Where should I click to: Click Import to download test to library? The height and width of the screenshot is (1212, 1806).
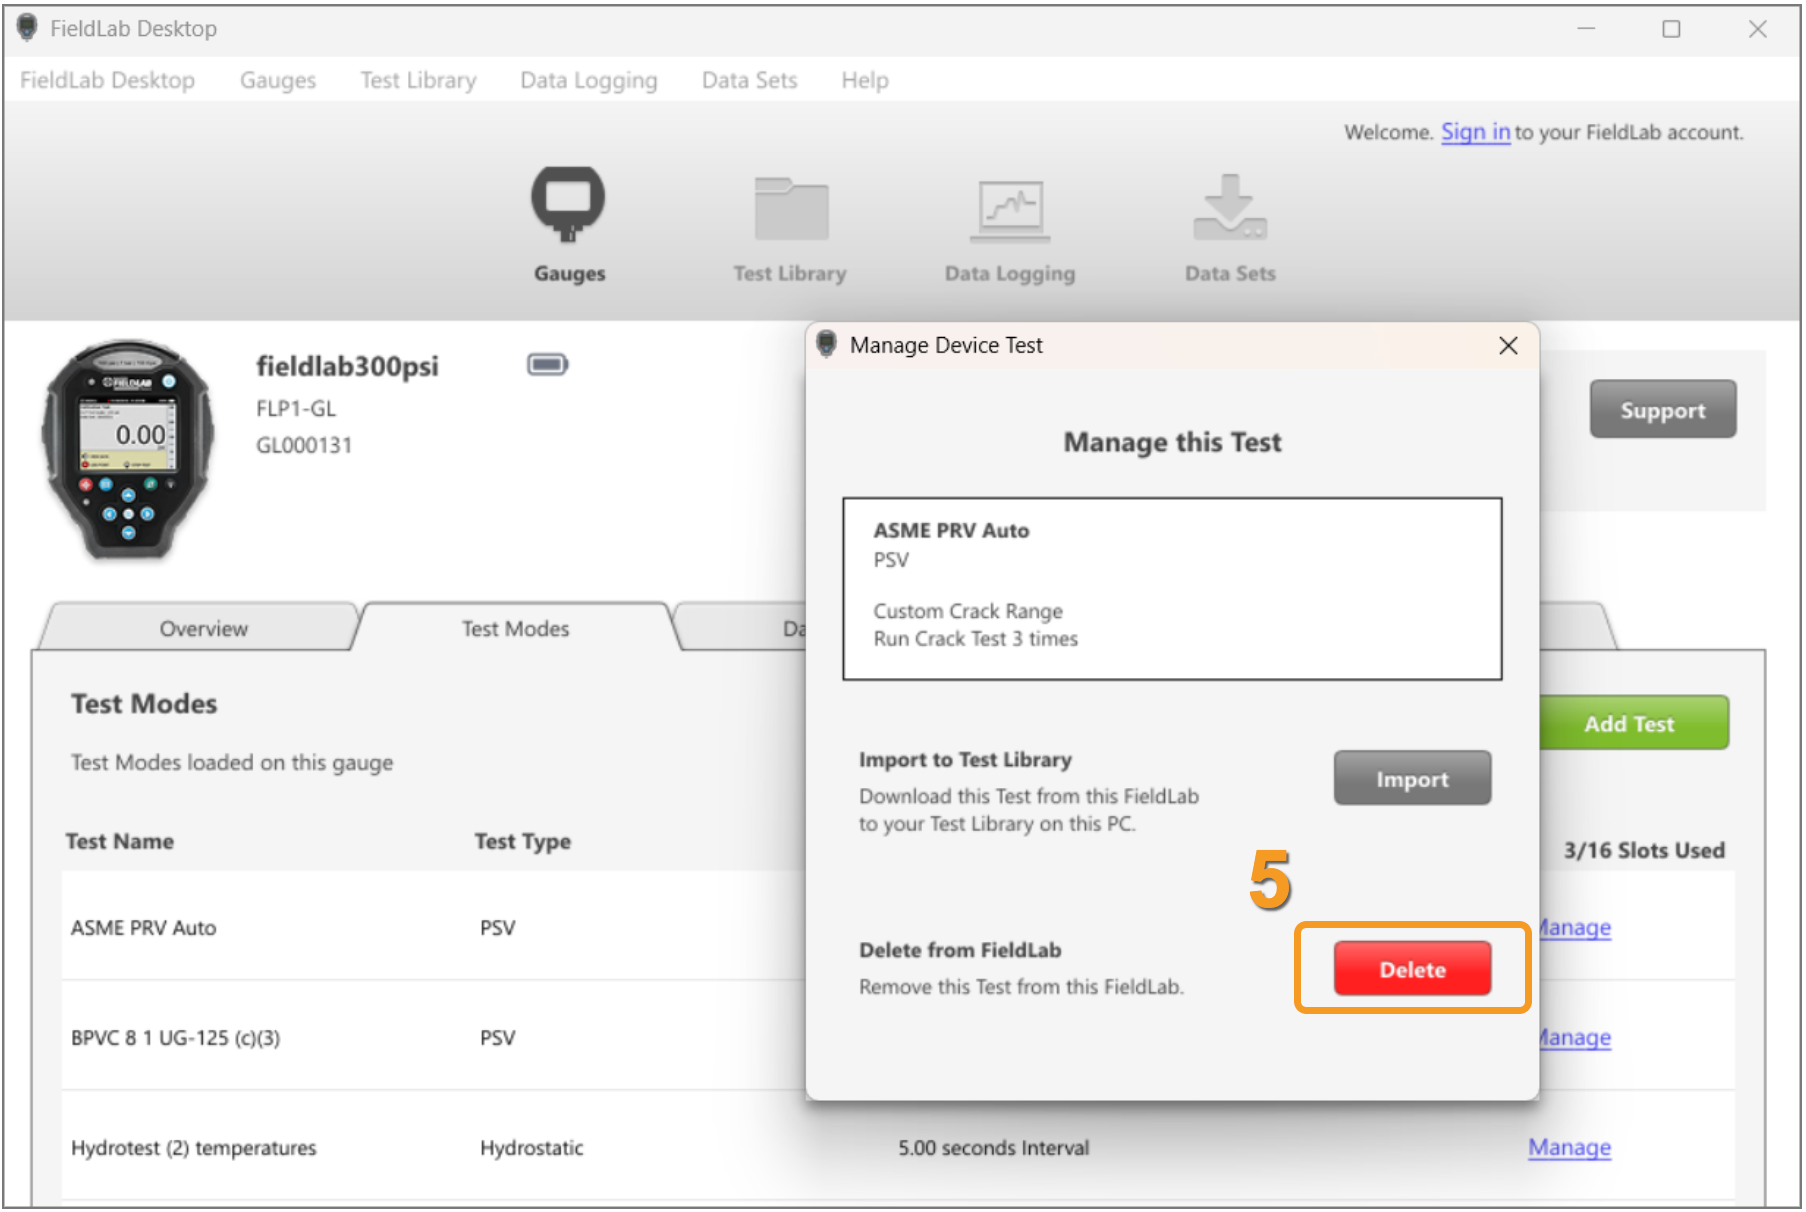click(x=1412, y=778)
